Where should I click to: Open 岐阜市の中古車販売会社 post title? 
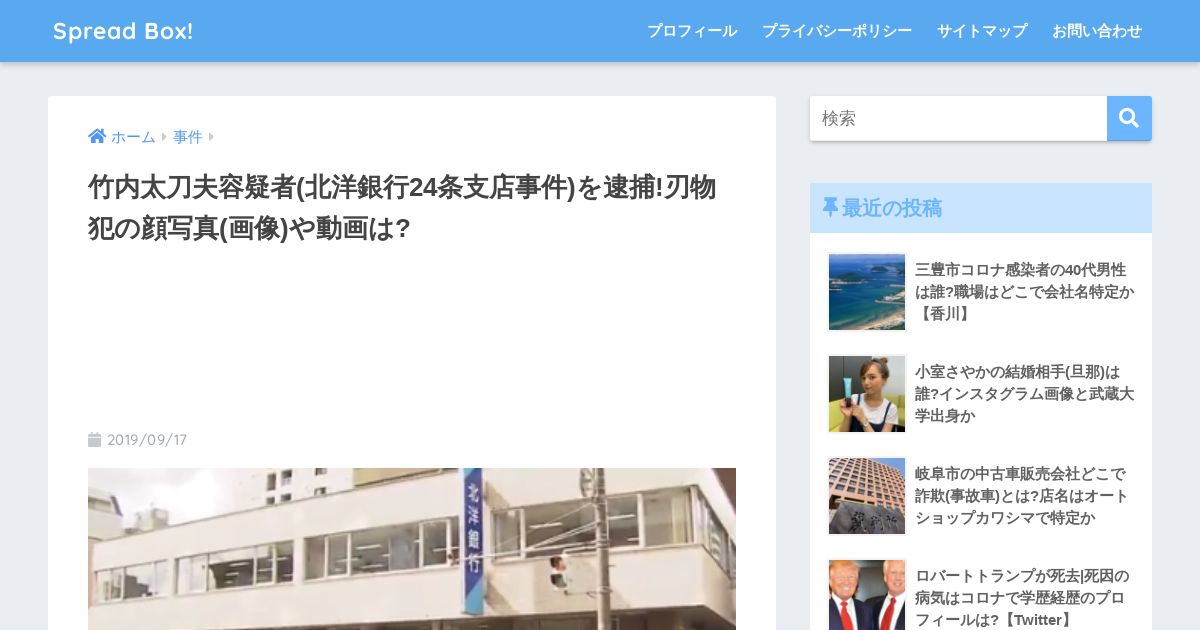(x=1021, y=495)
